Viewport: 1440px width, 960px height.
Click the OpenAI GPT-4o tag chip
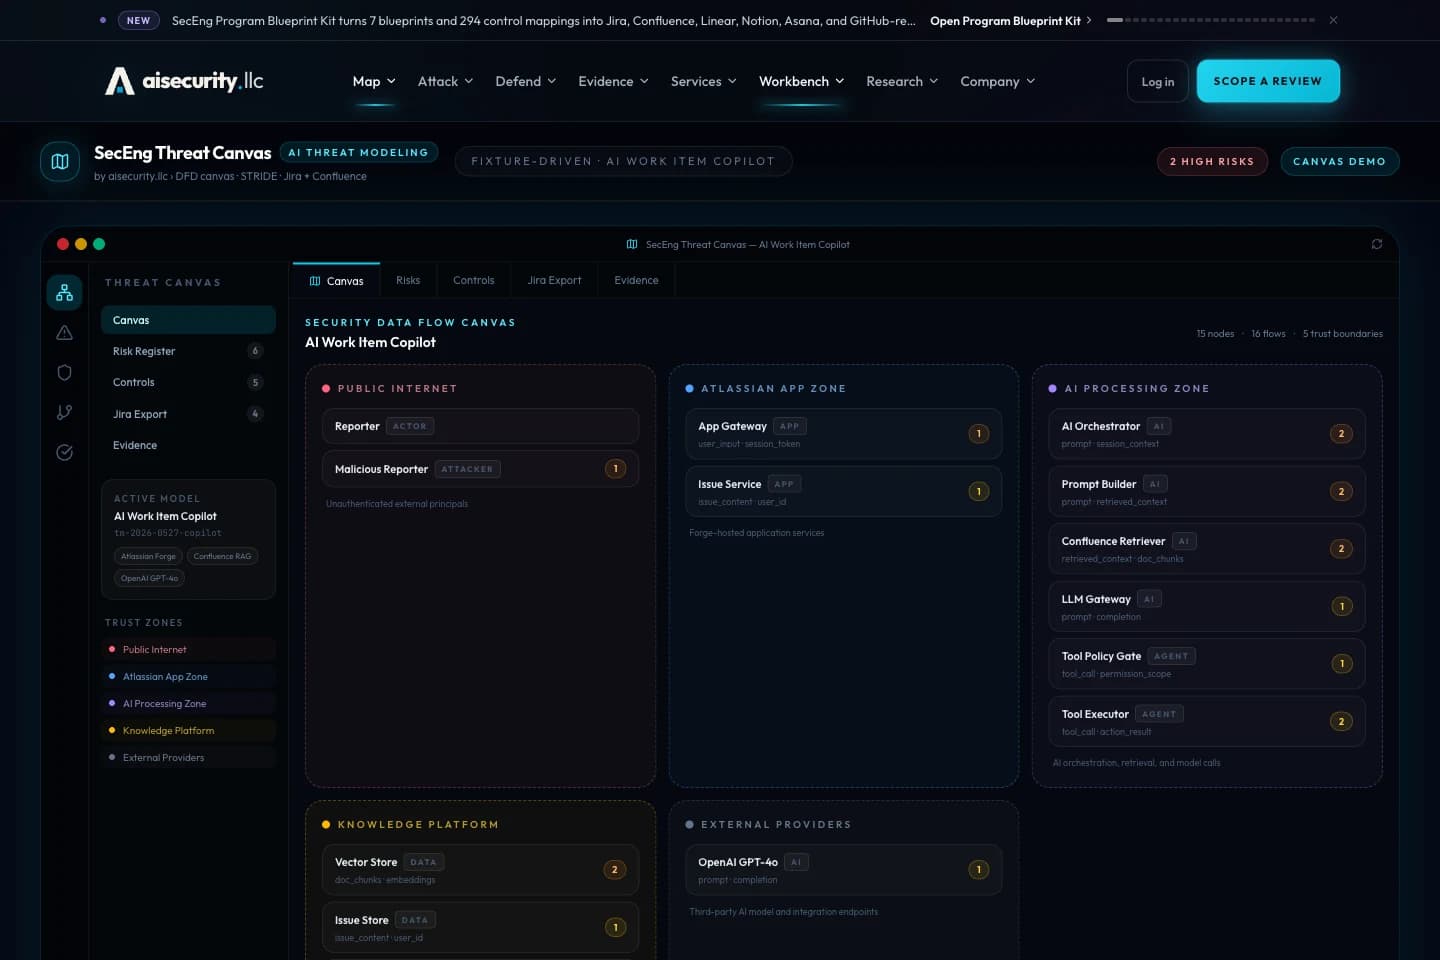pyautogui.click(x=149, y=578)
